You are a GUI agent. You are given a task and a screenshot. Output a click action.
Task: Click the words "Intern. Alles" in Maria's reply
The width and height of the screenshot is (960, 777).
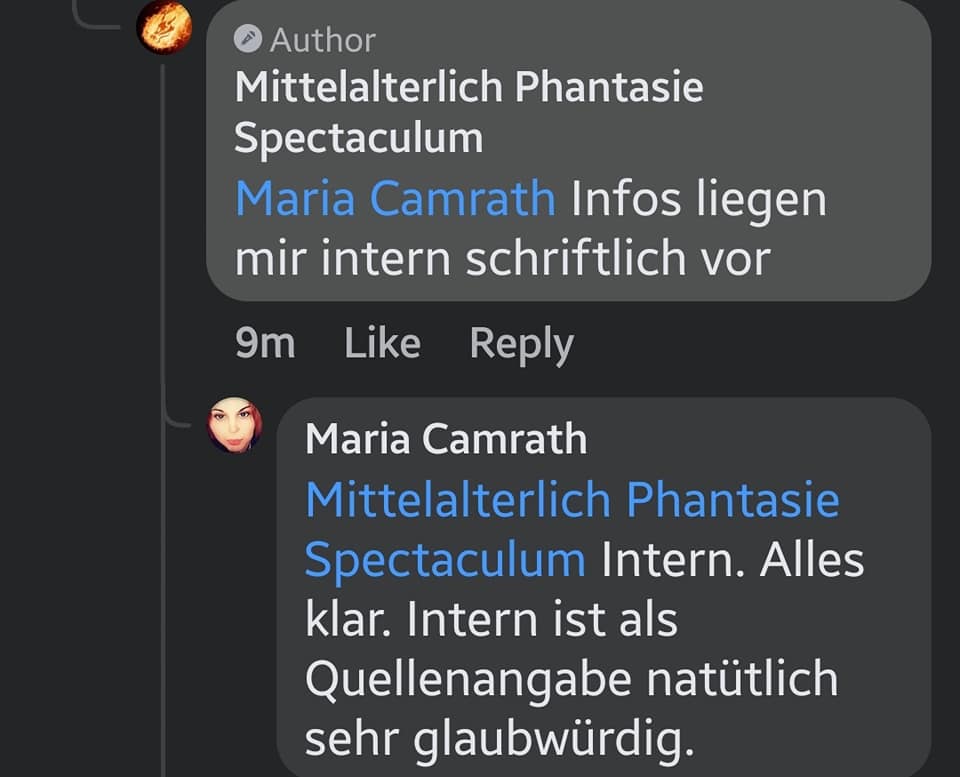click(x=732, y=558)
